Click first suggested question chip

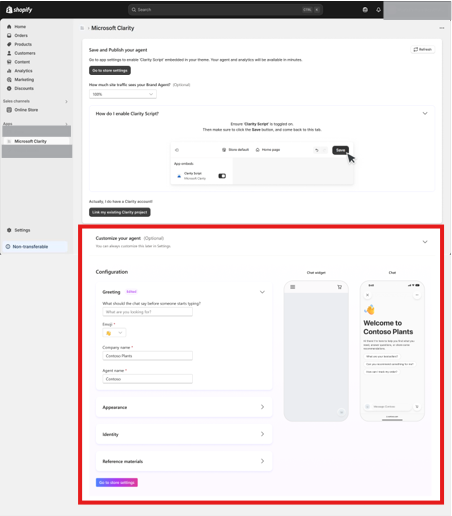click(382, 356)
